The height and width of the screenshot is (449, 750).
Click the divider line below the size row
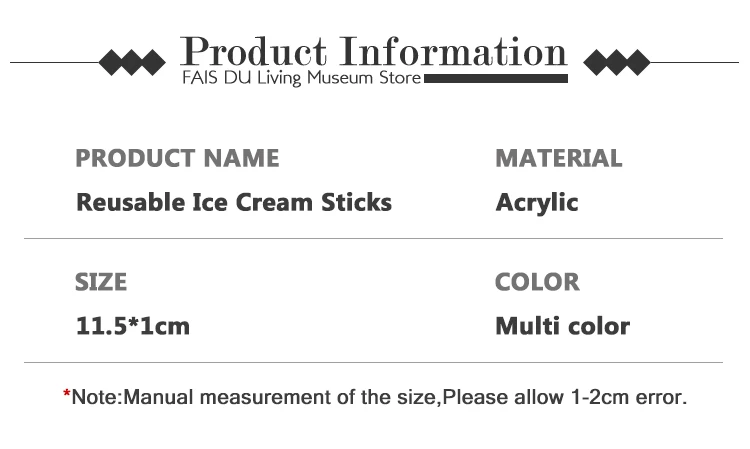(373, 362)
